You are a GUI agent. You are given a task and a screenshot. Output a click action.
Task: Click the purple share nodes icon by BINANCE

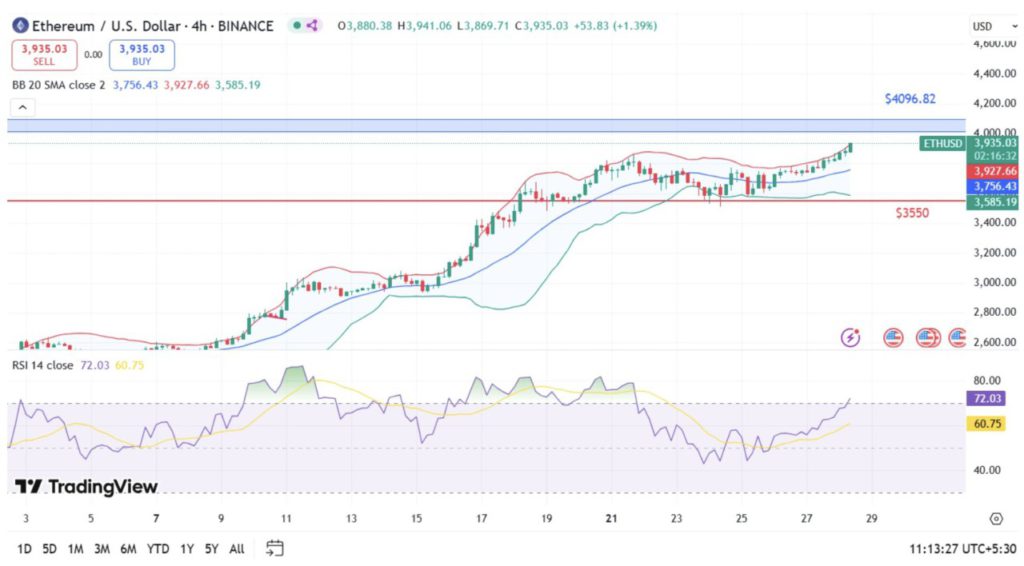[312, 26]
